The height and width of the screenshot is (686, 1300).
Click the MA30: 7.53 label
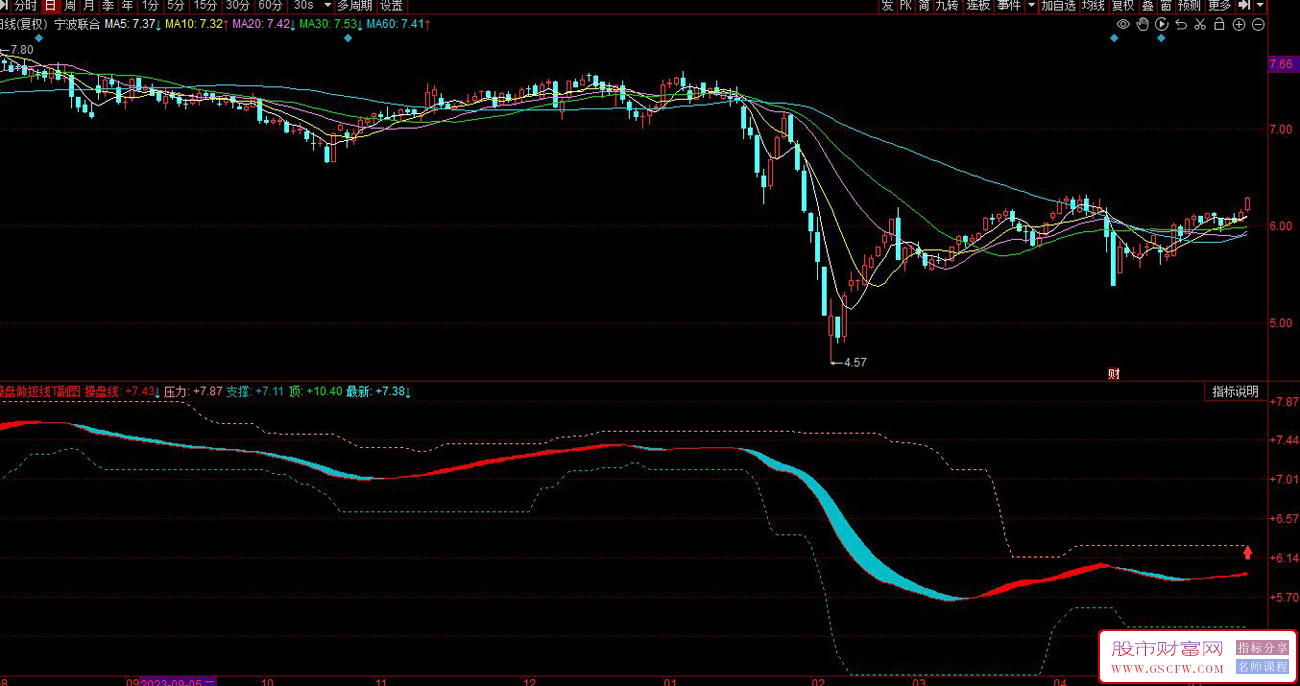click(x=330, y=23)
